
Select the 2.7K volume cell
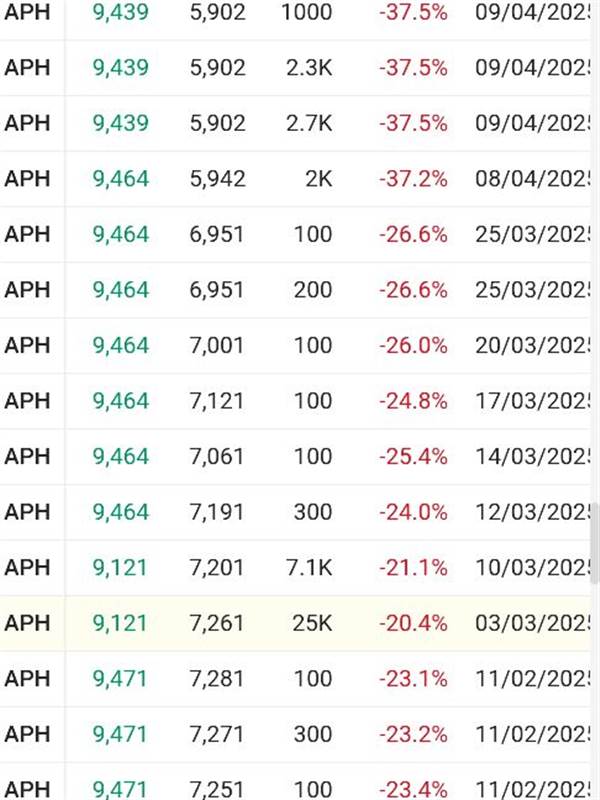click(308, 123)
